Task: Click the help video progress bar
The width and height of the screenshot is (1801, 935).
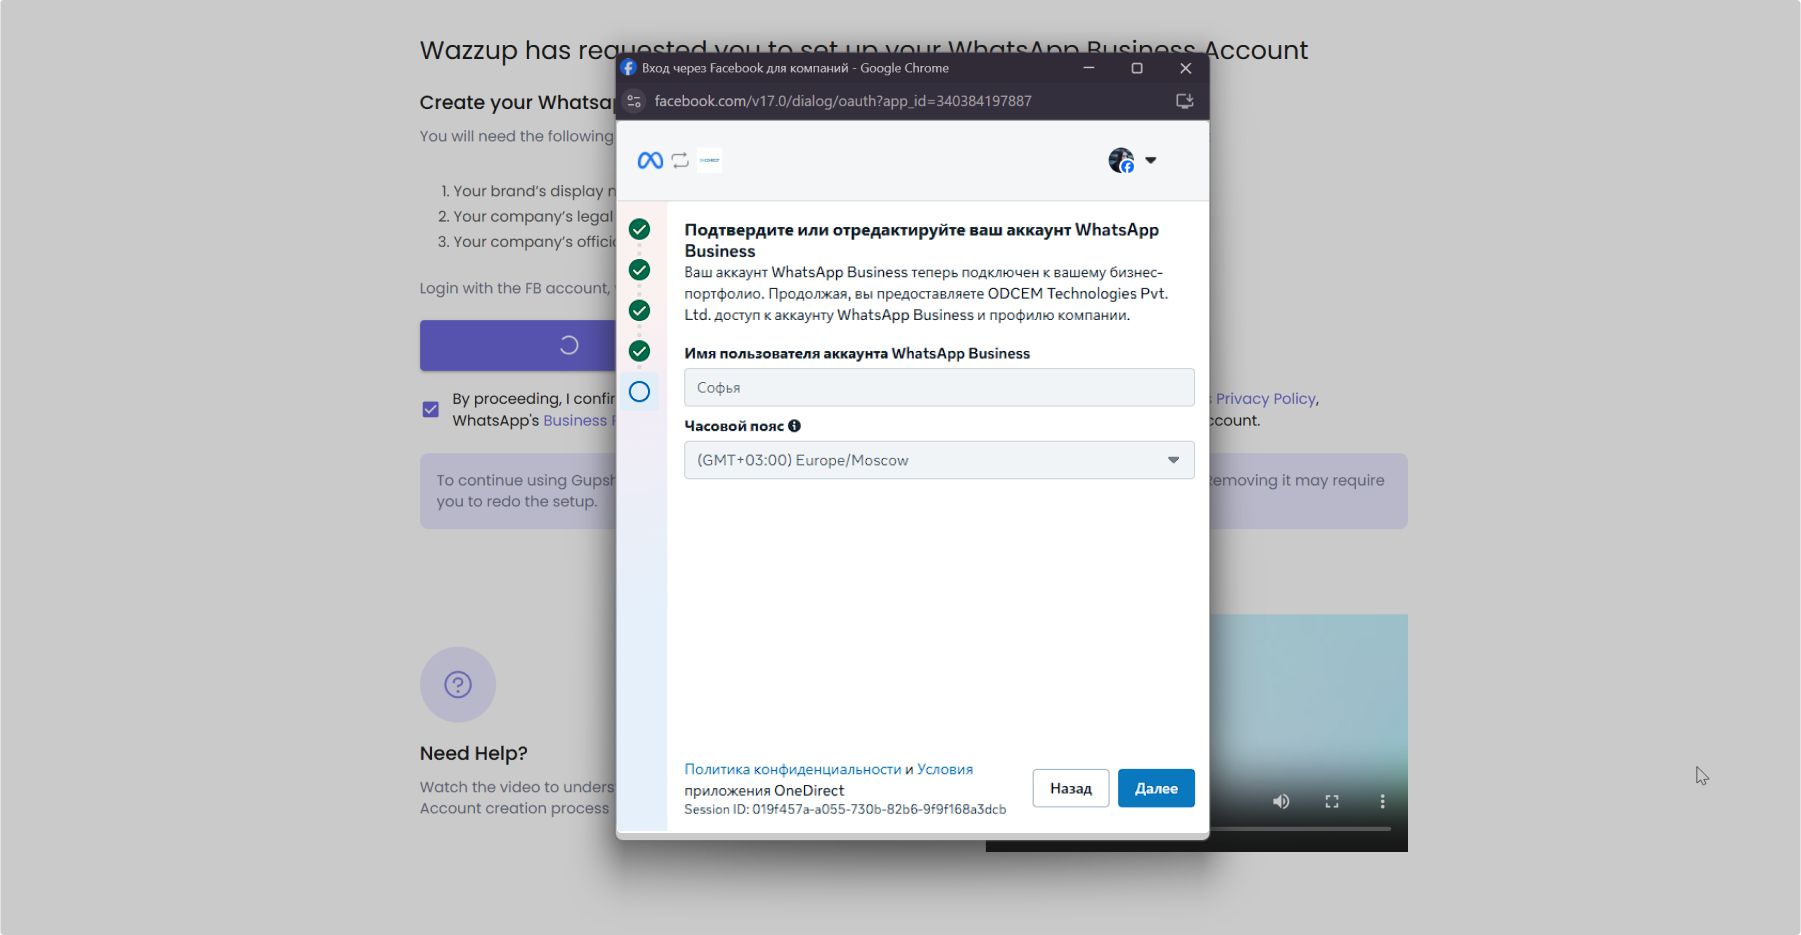Action: pyautogui.click(x=1300, y=829)
